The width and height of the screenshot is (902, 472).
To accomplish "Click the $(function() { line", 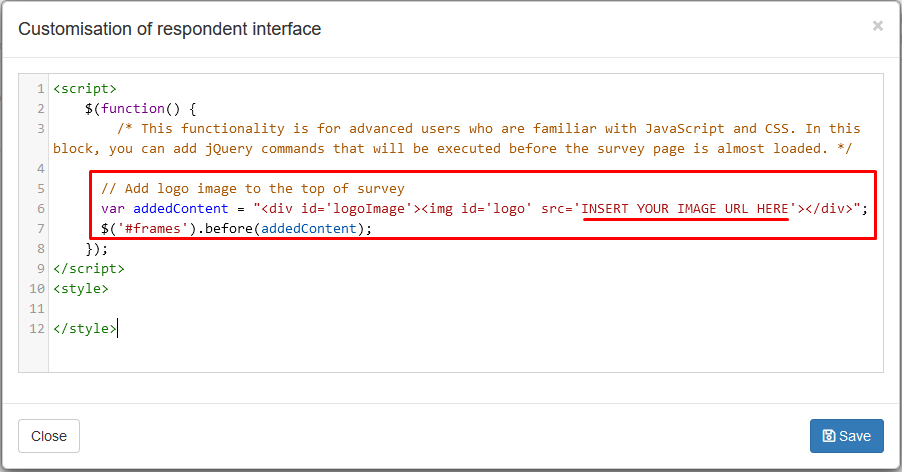I will pos(140,109).
